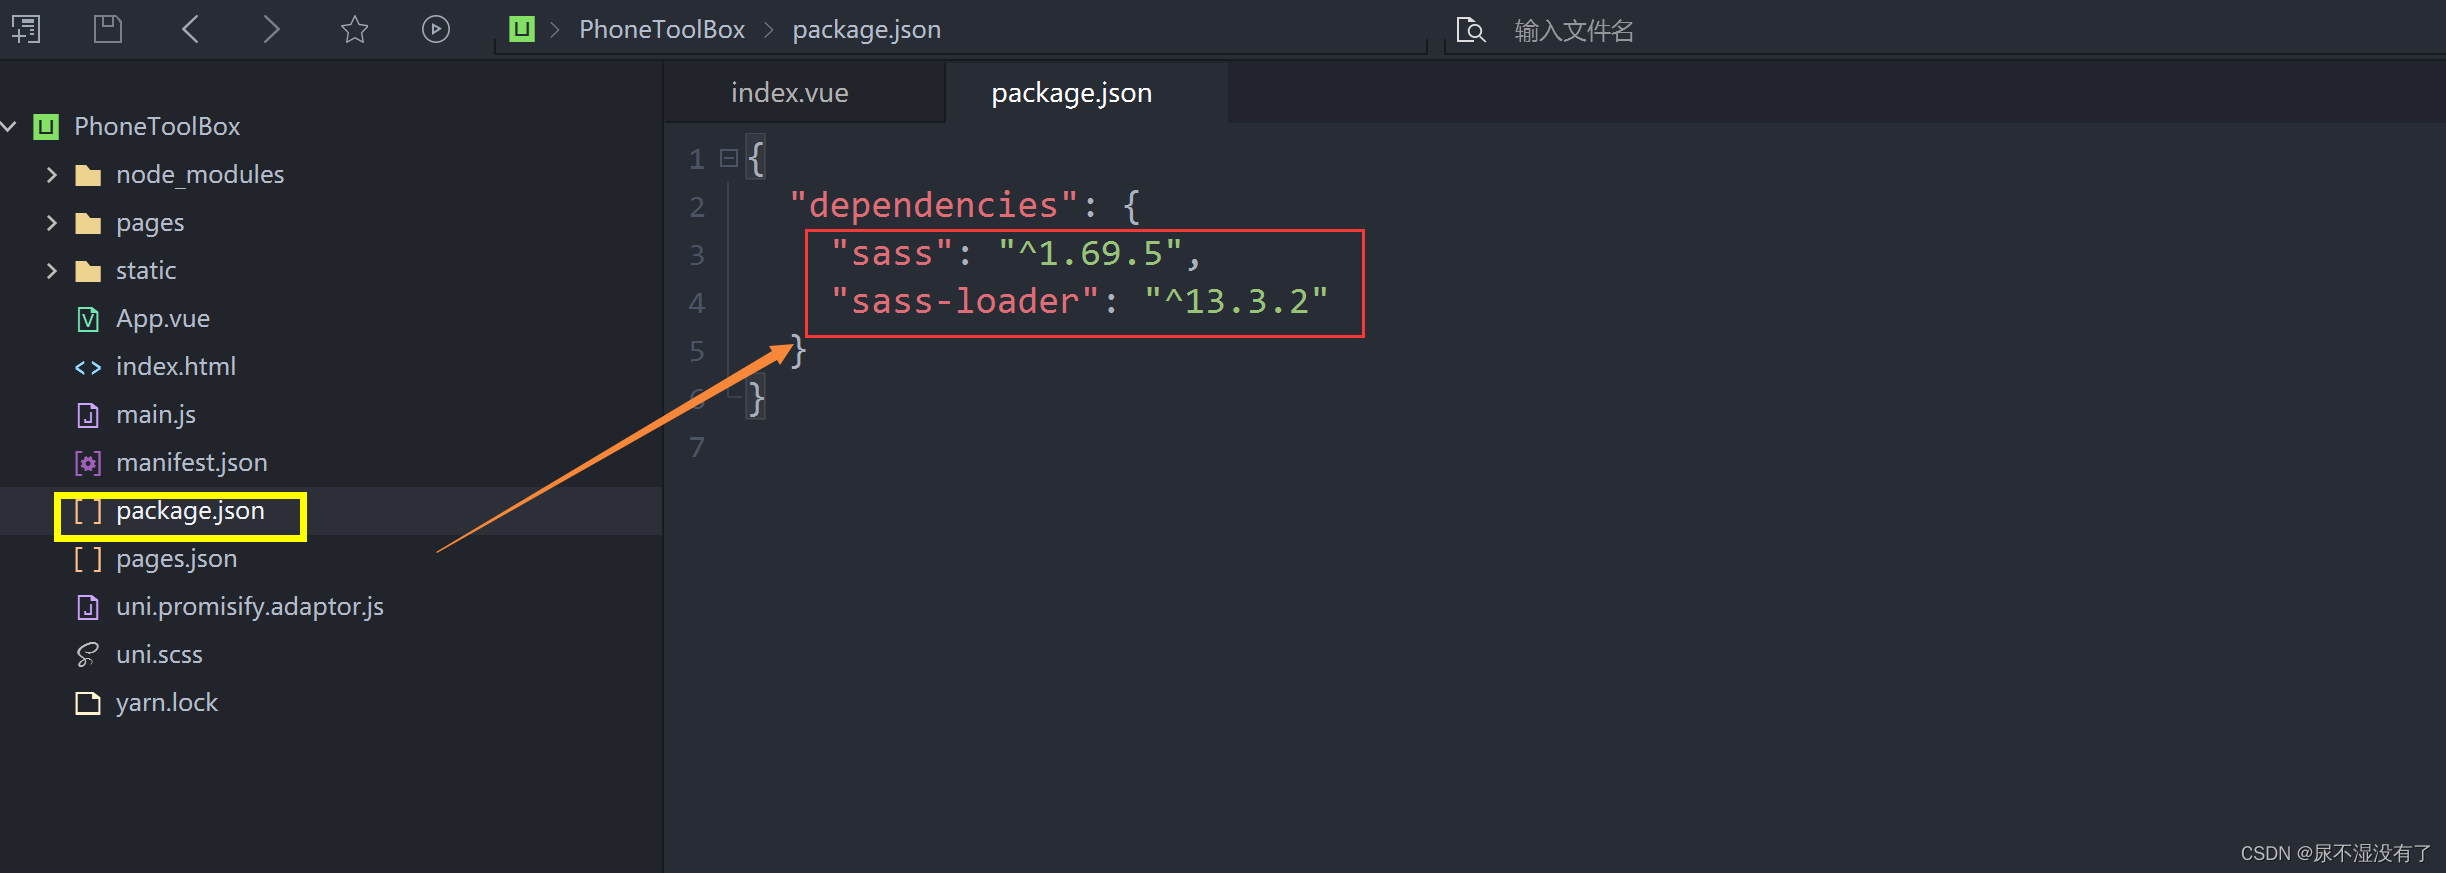
Task: Open main.js in the file tree
Action: tap(156, 415)
